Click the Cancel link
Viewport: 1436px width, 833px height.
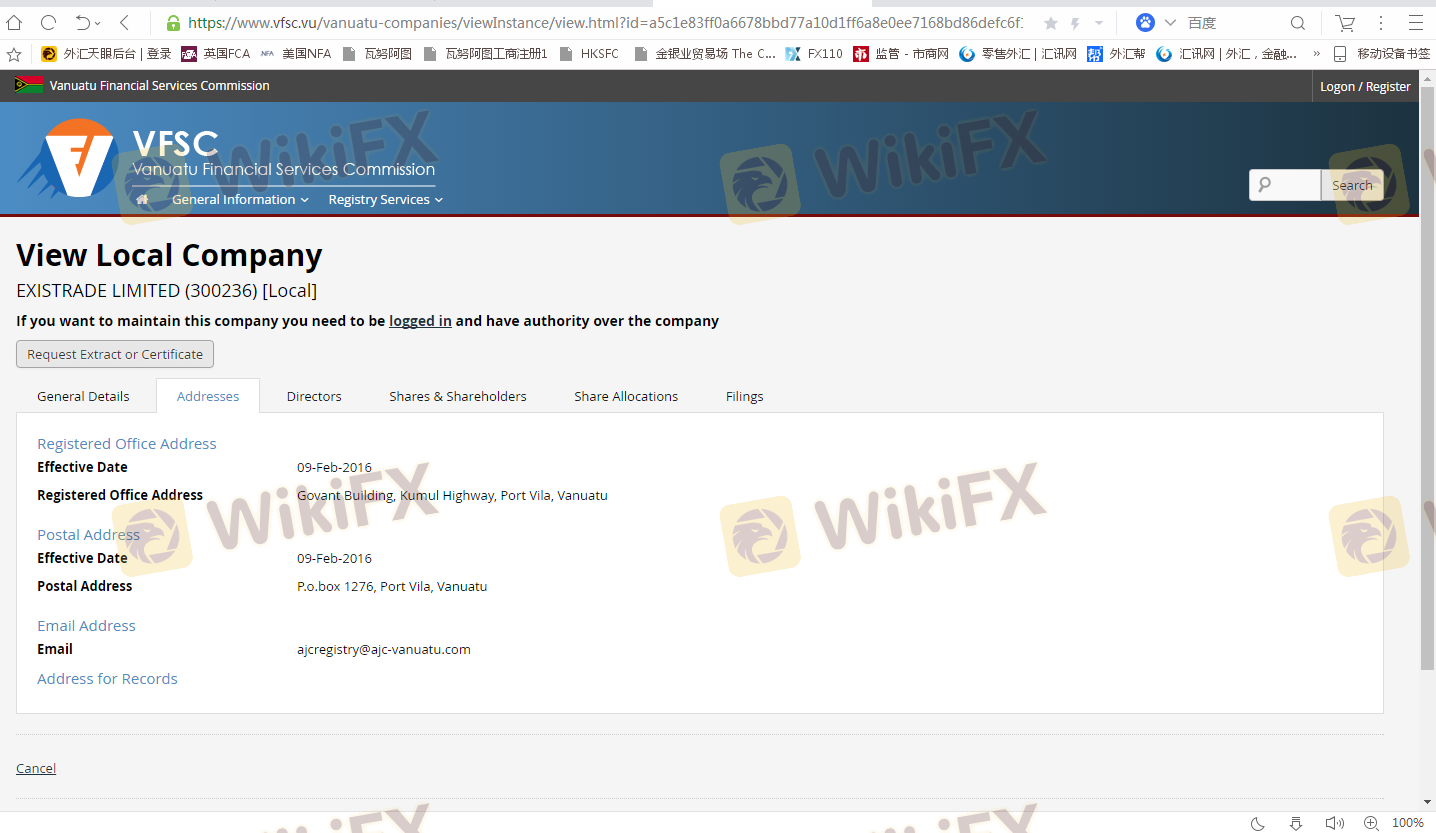tap(36, 768)
